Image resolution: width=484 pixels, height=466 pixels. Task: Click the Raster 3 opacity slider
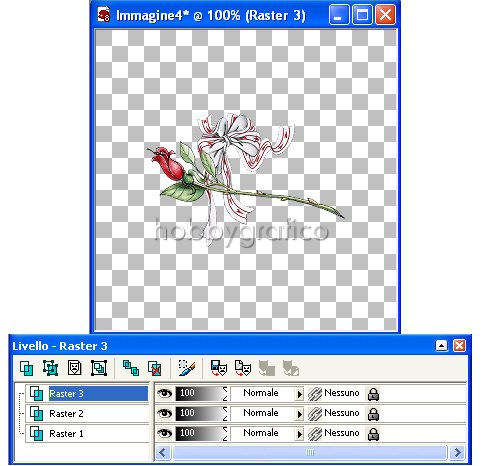tap(201, 393)
